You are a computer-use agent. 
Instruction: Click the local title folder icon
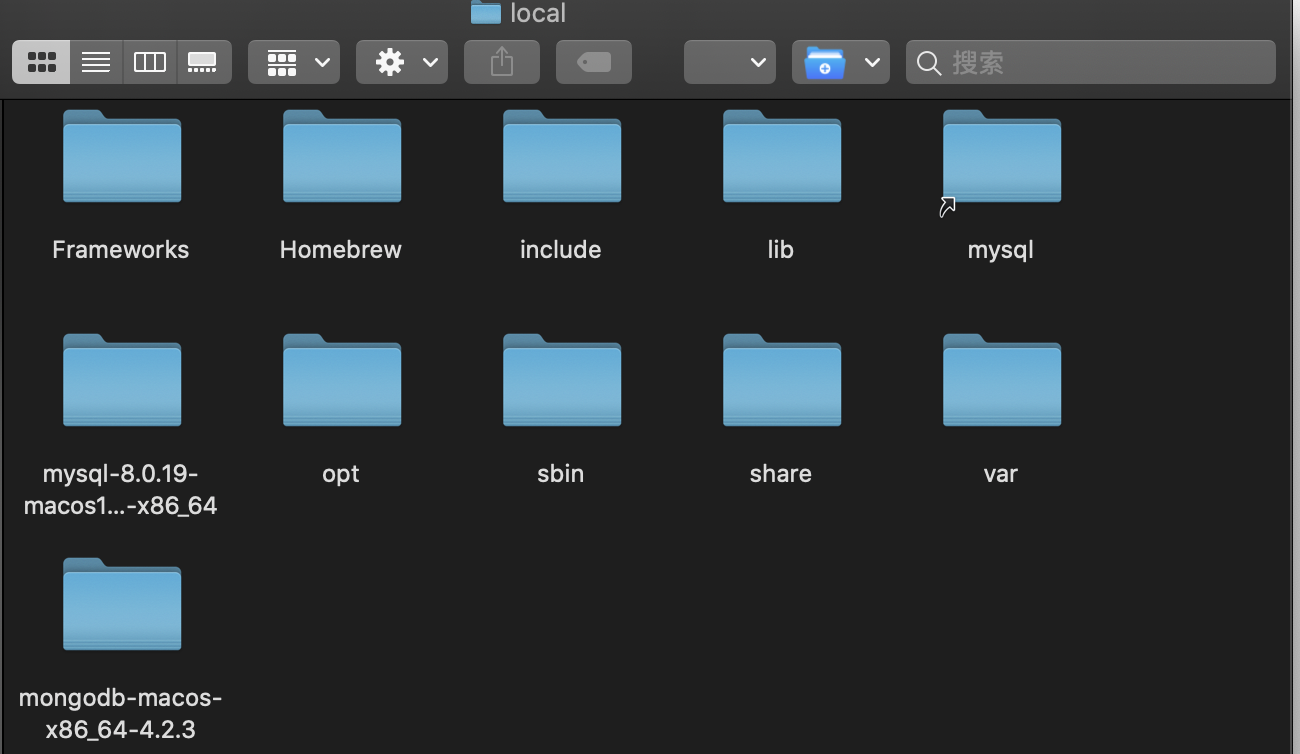[x=486, y=12]
